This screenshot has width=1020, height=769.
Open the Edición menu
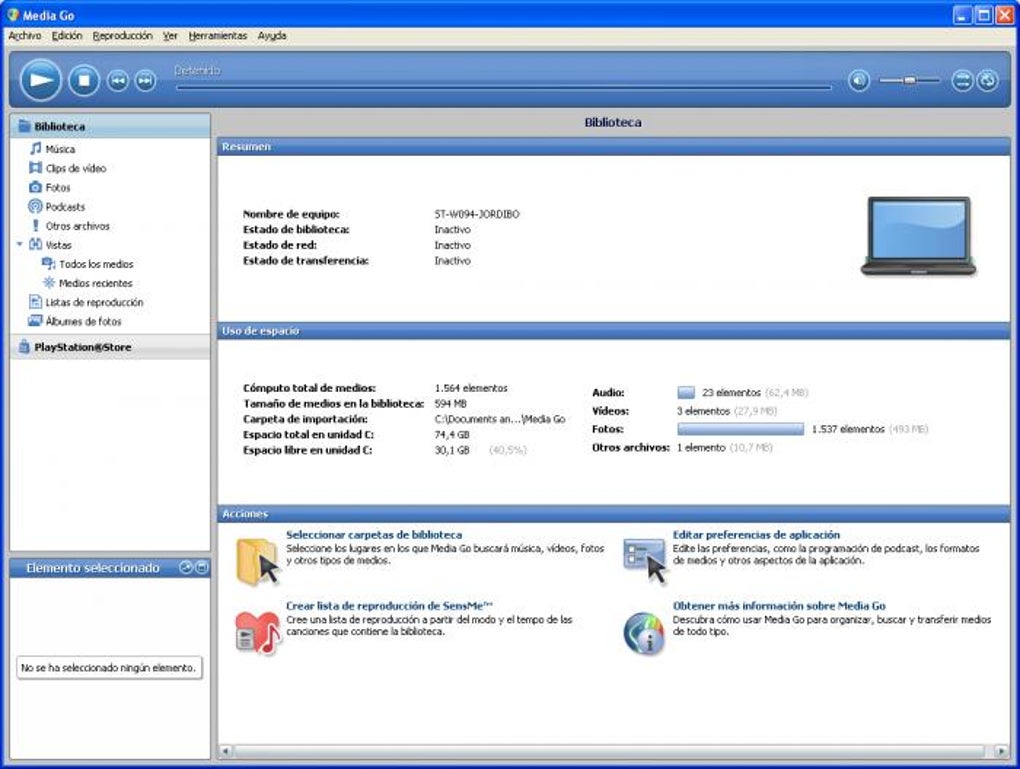pos(67,36)
